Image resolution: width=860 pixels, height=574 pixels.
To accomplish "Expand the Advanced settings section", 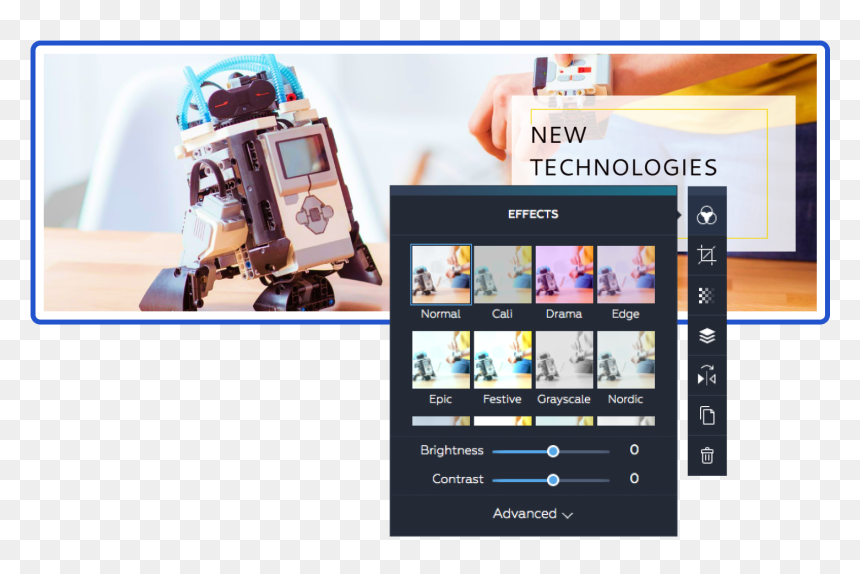I will click(x=533, y=514).
